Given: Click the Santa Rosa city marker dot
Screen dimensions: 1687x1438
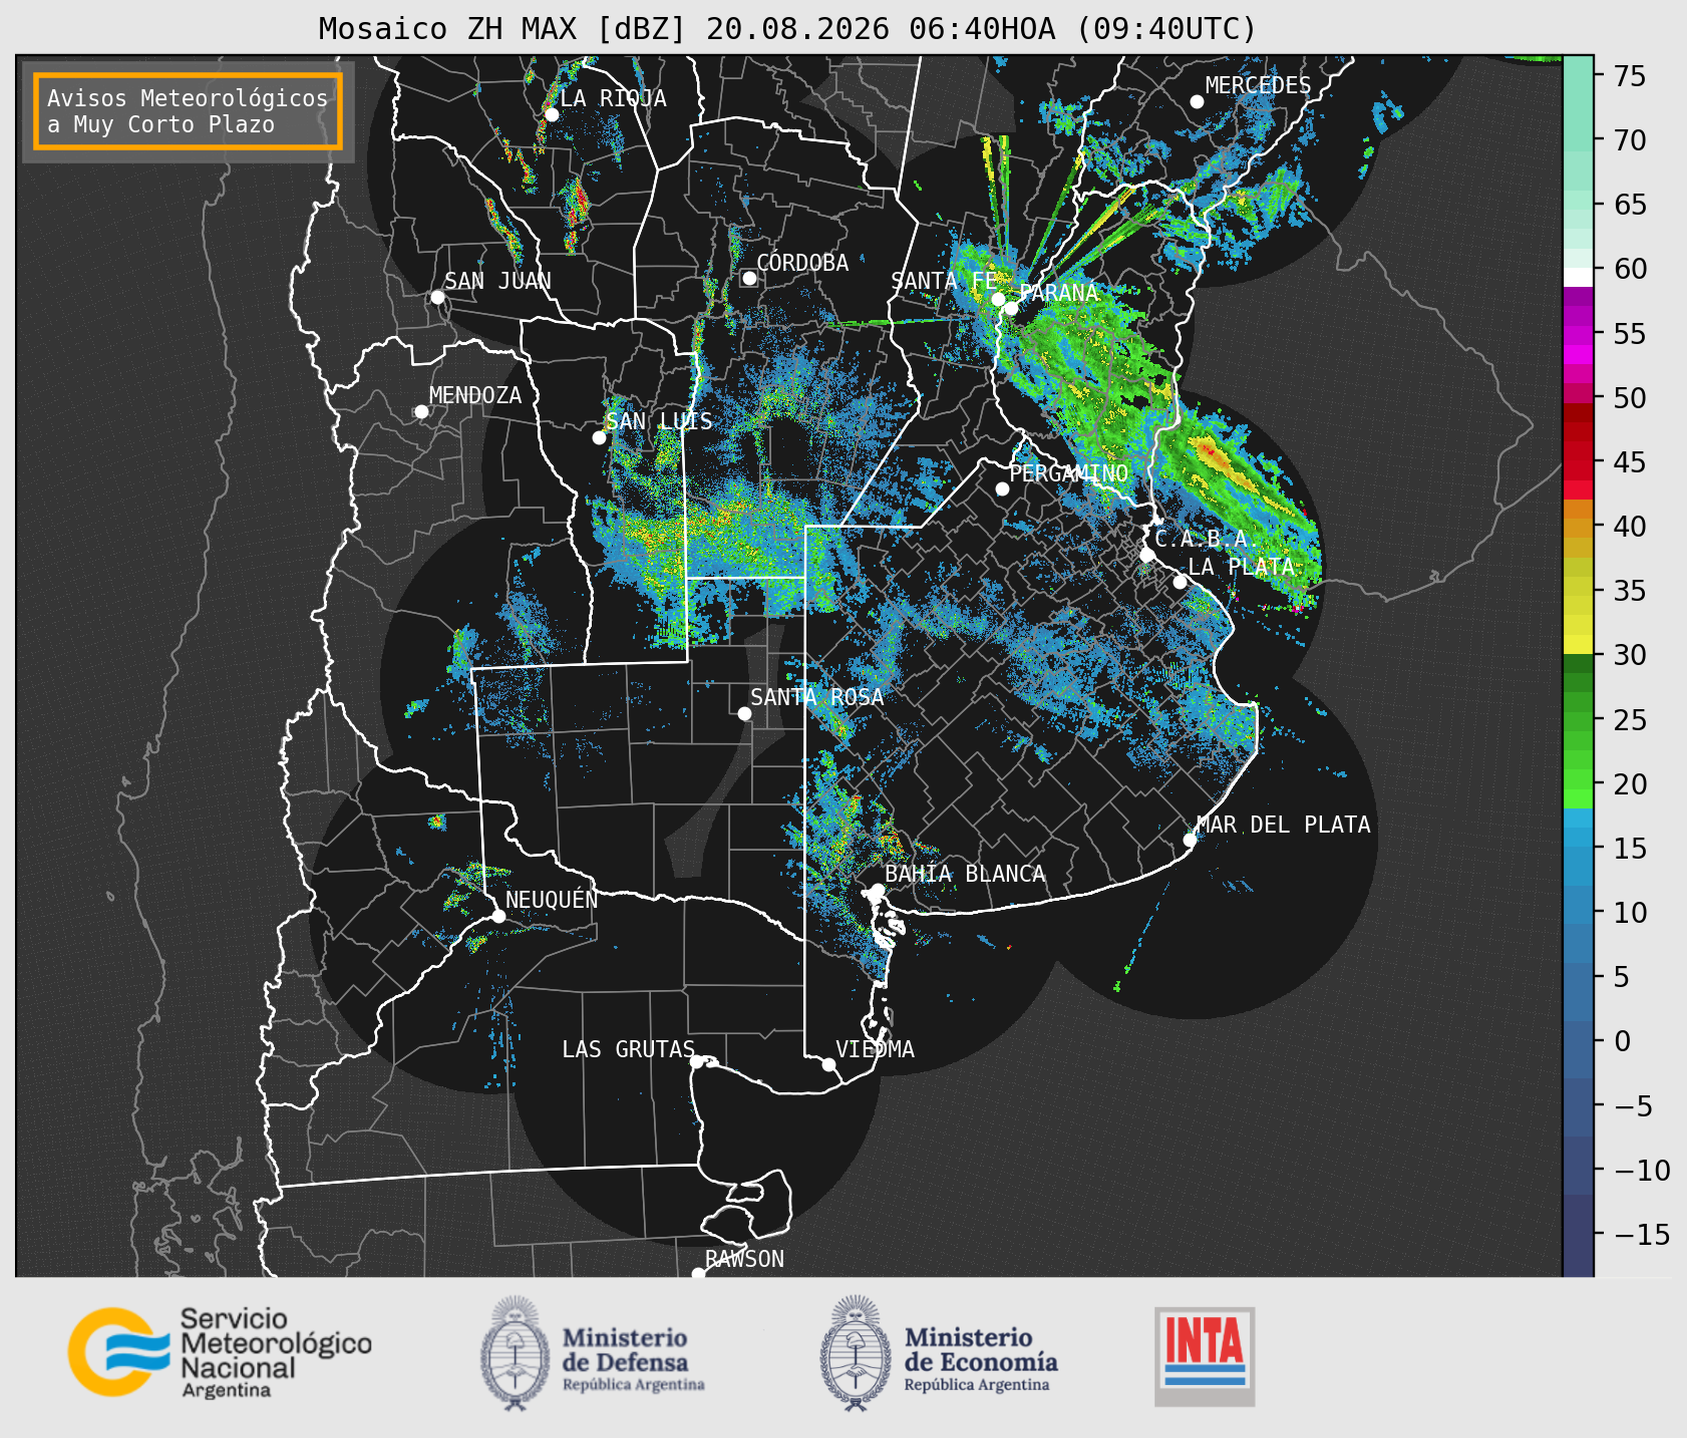Looking at the screenshot, I should (744, 713).
